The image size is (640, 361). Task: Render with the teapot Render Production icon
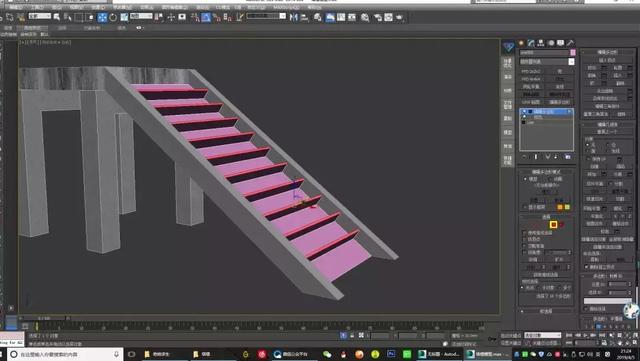pos(399,17)
